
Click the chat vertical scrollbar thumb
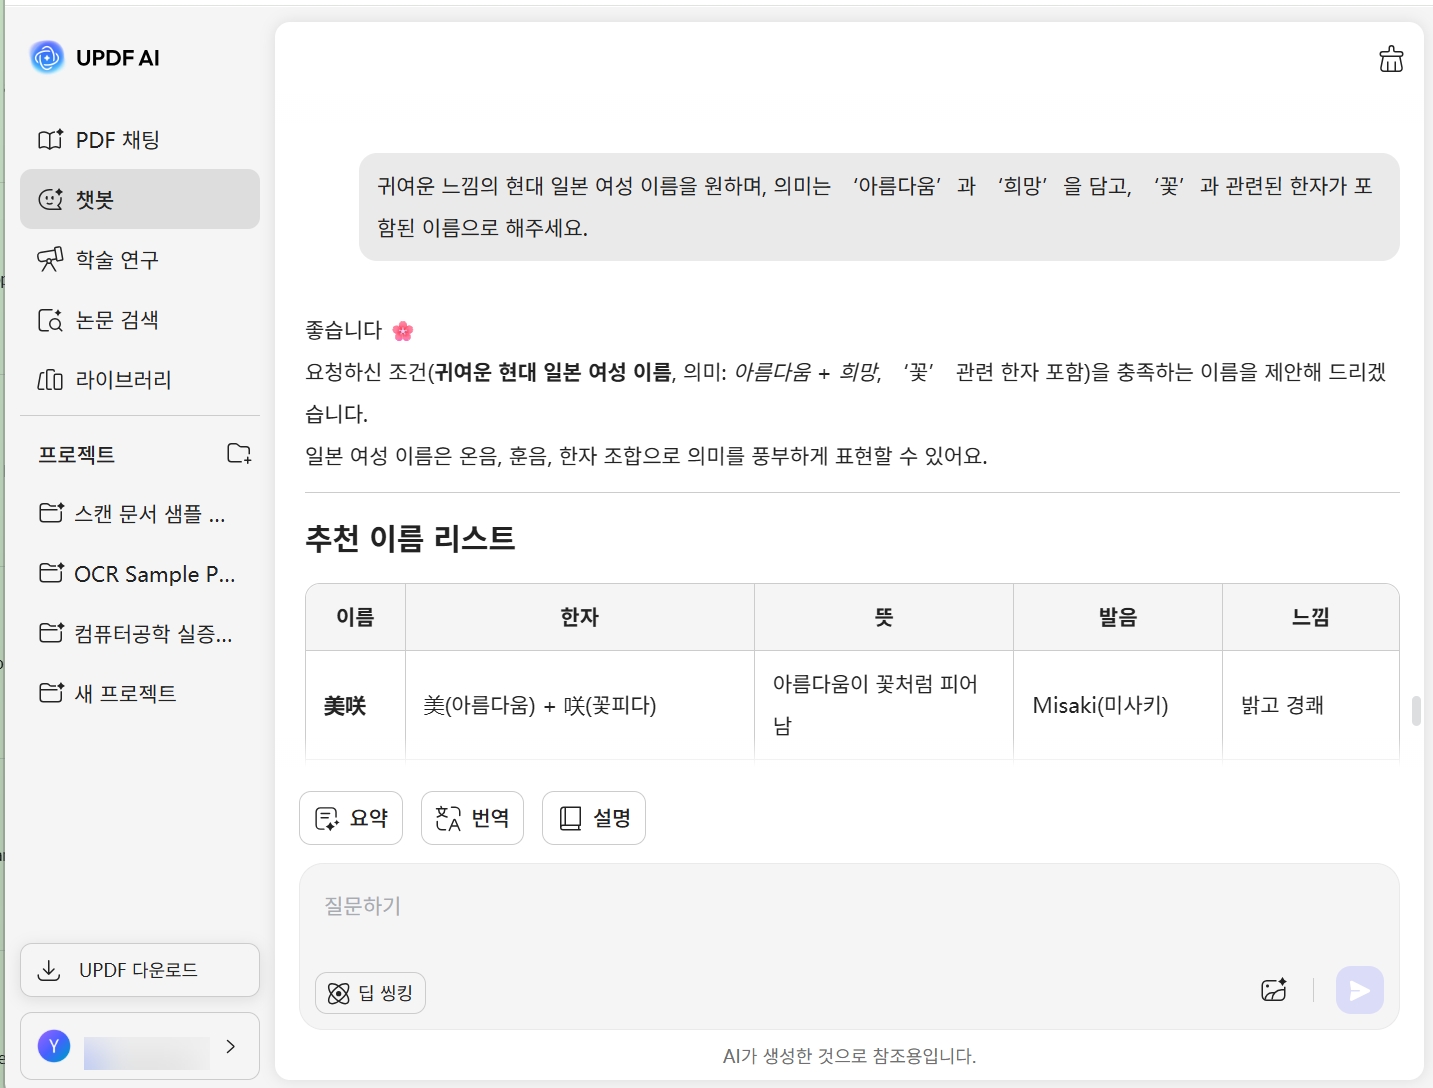[x=1416, y=711]
